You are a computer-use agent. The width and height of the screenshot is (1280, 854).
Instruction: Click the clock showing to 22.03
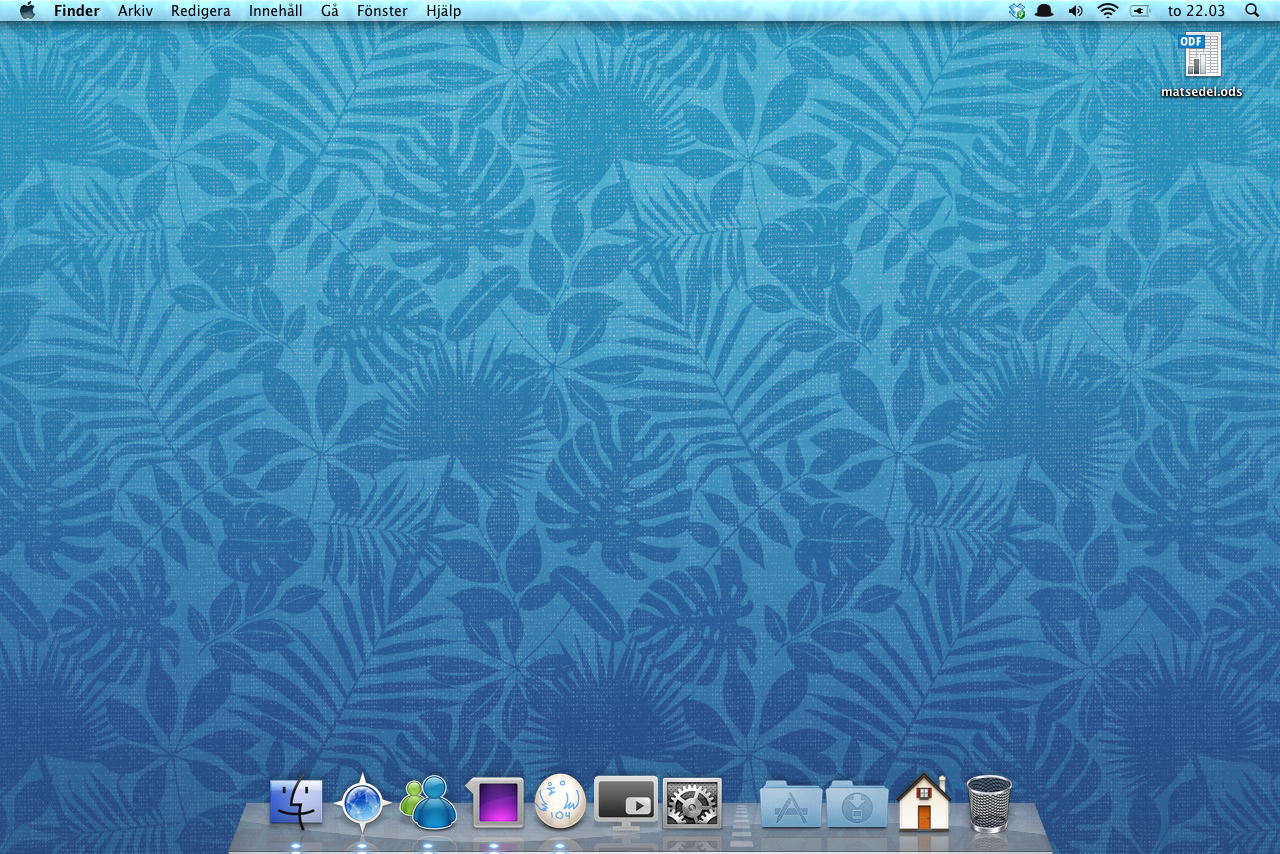[x=1196, y=11]
